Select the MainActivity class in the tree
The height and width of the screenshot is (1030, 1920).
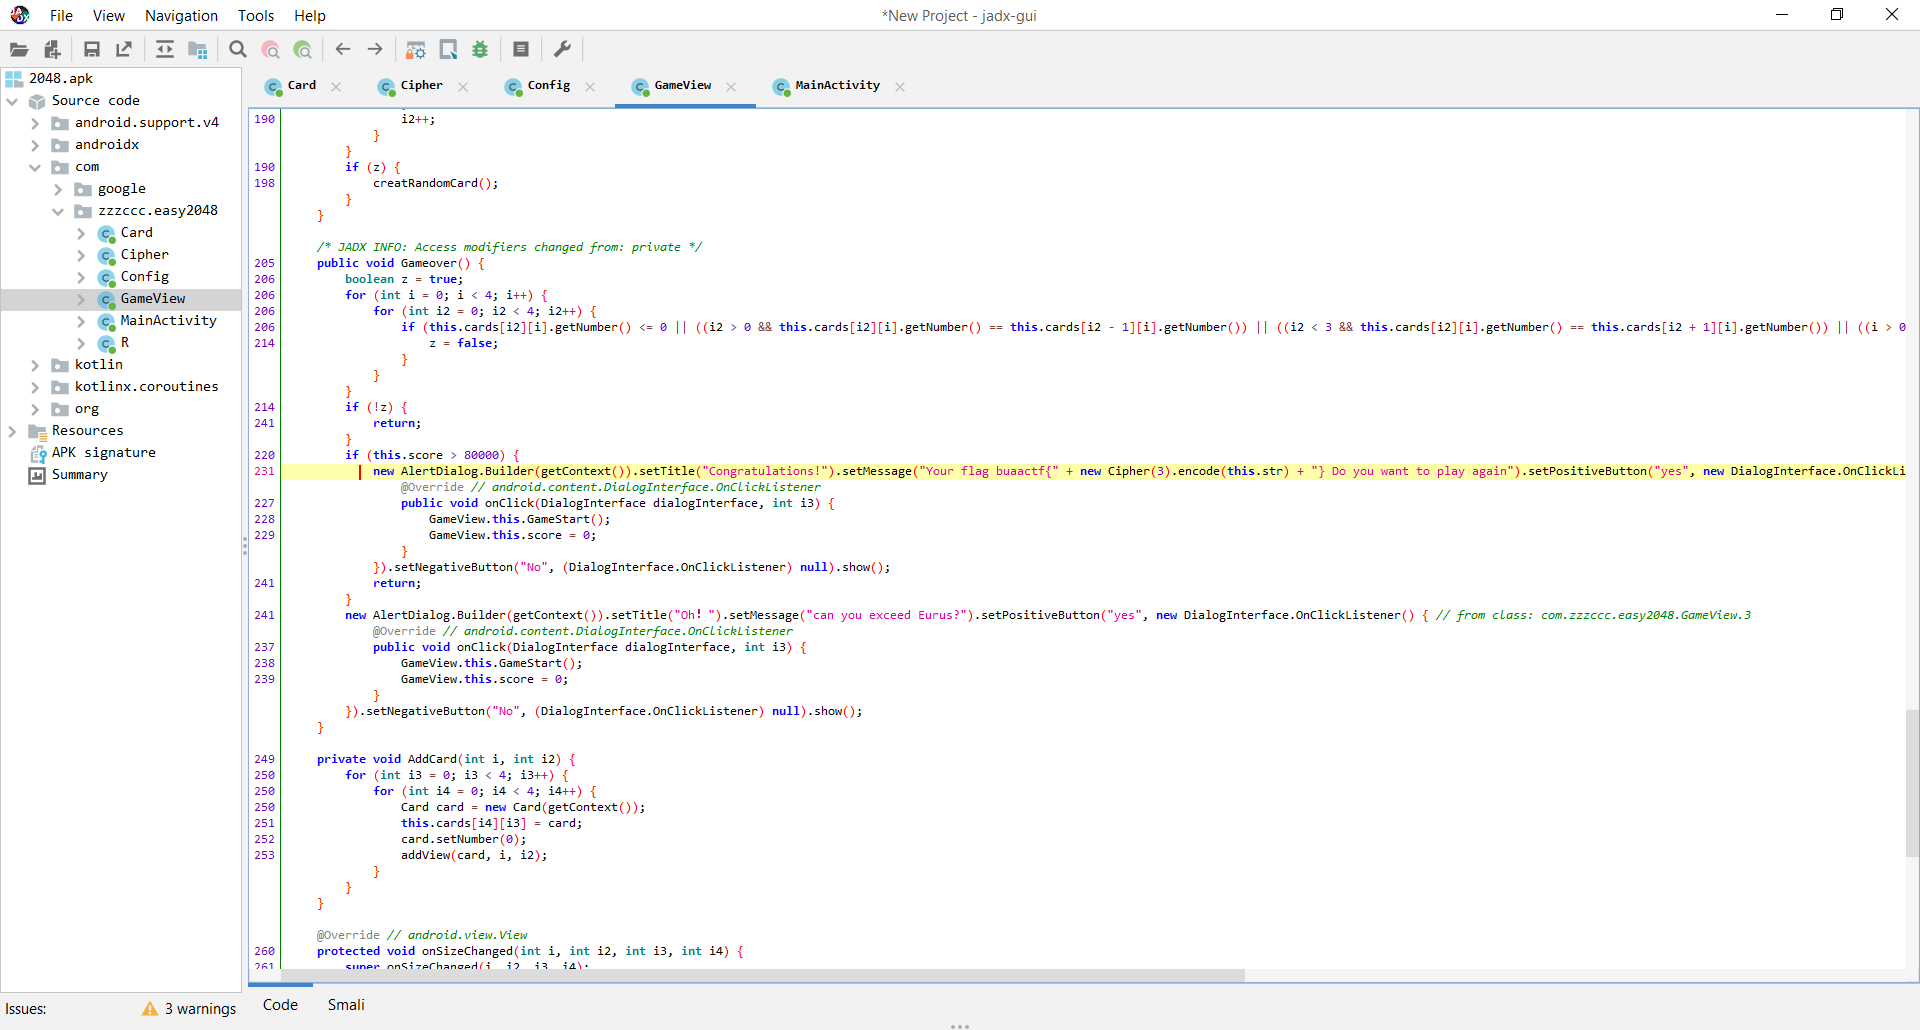pyautogui.click(x=168, y=321)
